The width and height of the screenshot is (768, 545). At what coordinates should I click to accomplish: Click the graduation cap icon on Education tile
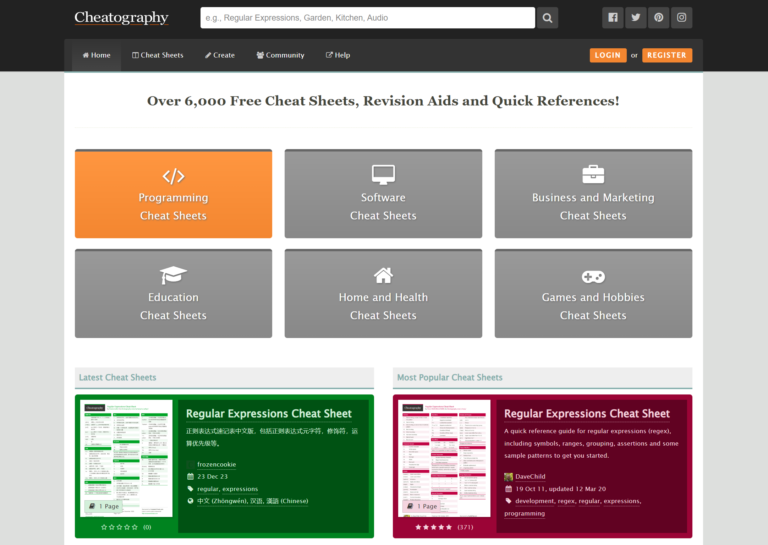coord(173,275)
